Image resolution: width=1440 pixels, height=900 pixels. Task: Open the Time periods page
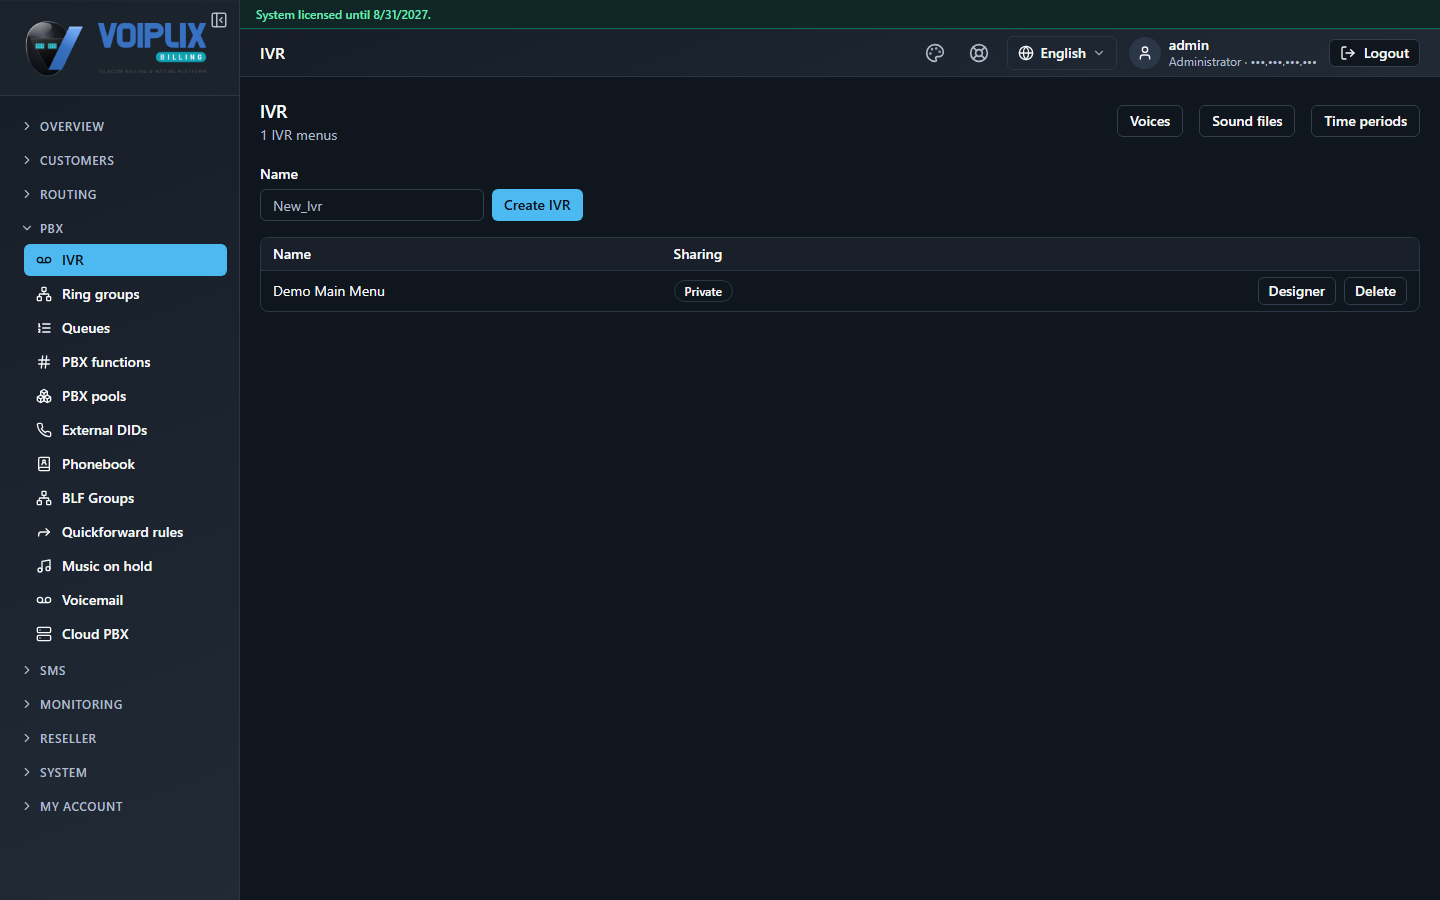[1365, 121]
